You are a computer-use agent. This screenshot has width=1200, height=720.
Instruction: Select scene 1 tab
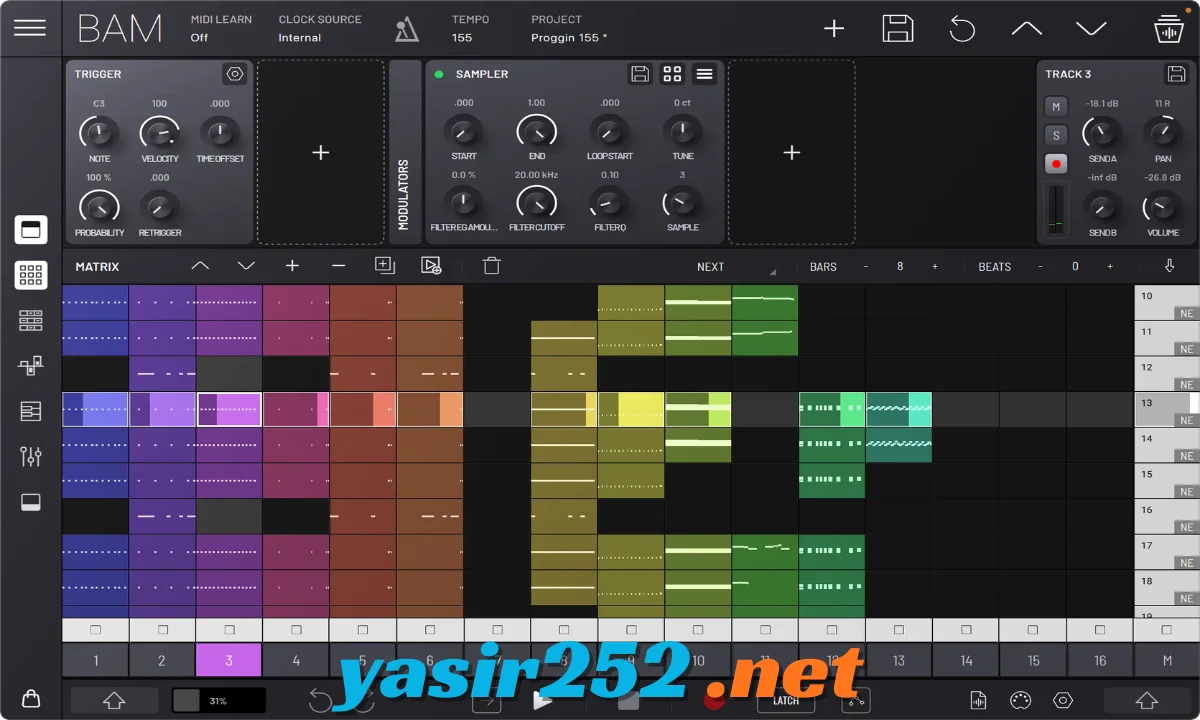(95, 660)
